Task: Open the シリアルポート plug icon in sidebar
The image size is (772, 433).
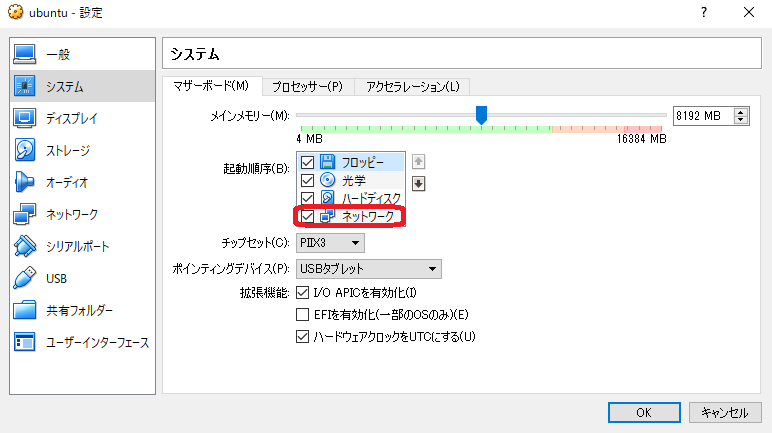Action: tap(25, 246)
